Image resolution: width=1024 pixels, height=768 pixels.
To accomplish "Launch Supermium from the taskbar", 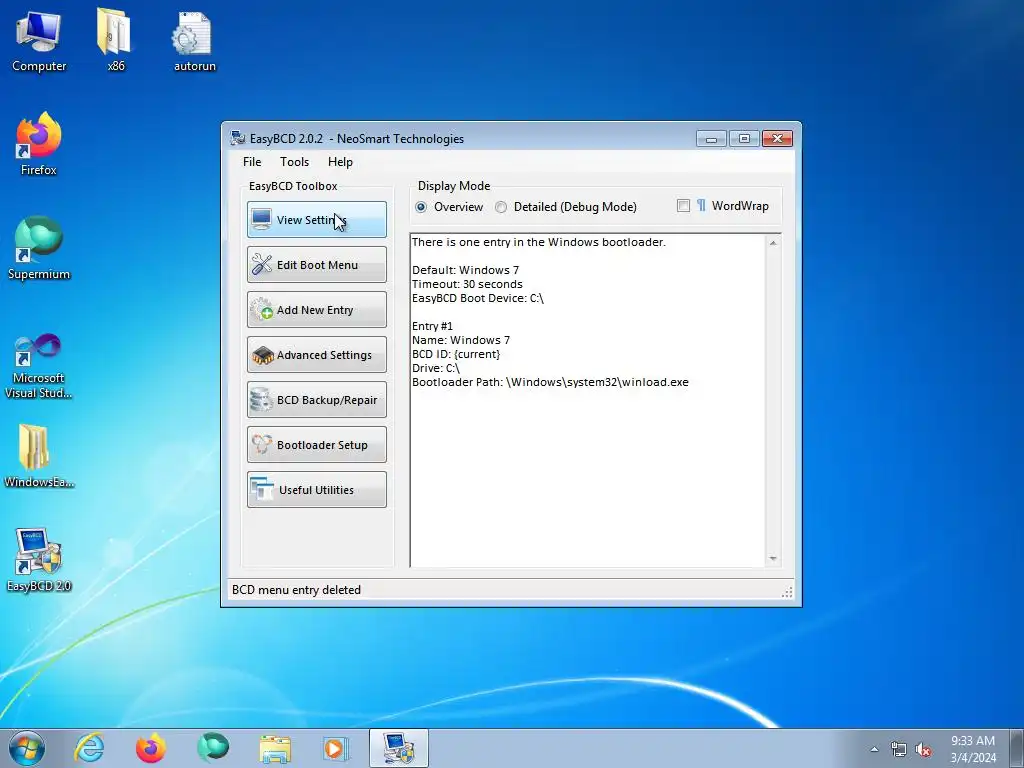I will coord(213,748).
